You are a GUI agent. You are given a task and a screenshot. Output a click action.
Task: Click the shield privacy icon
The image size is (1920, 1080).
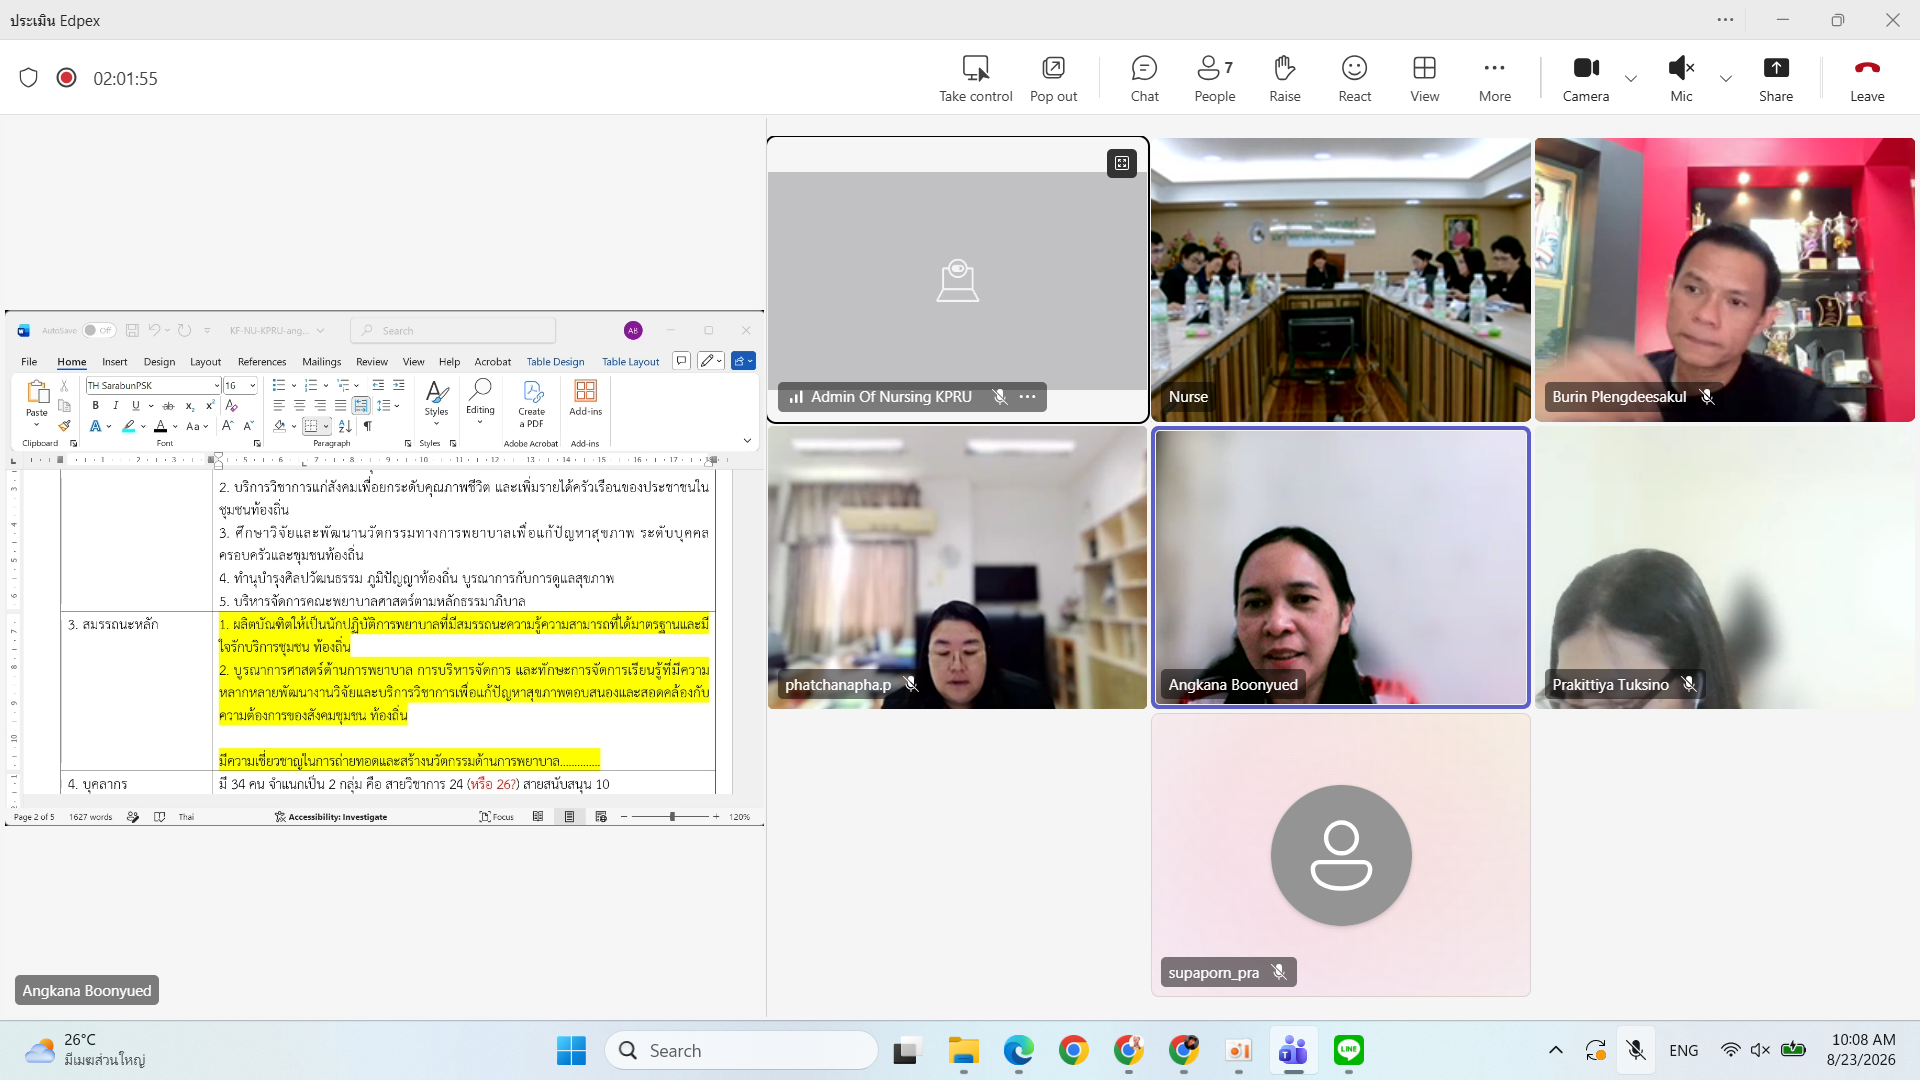click(28, 78)
